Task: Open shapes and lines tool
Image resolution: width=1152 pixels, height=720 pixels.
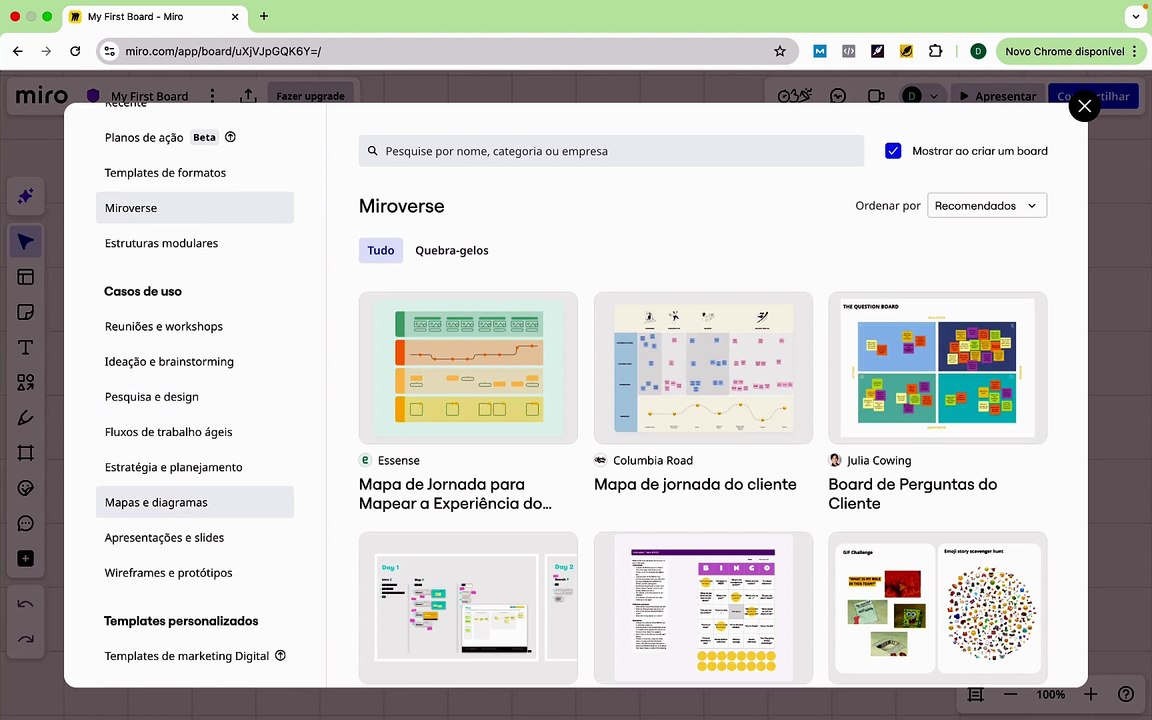Action: 26,383
